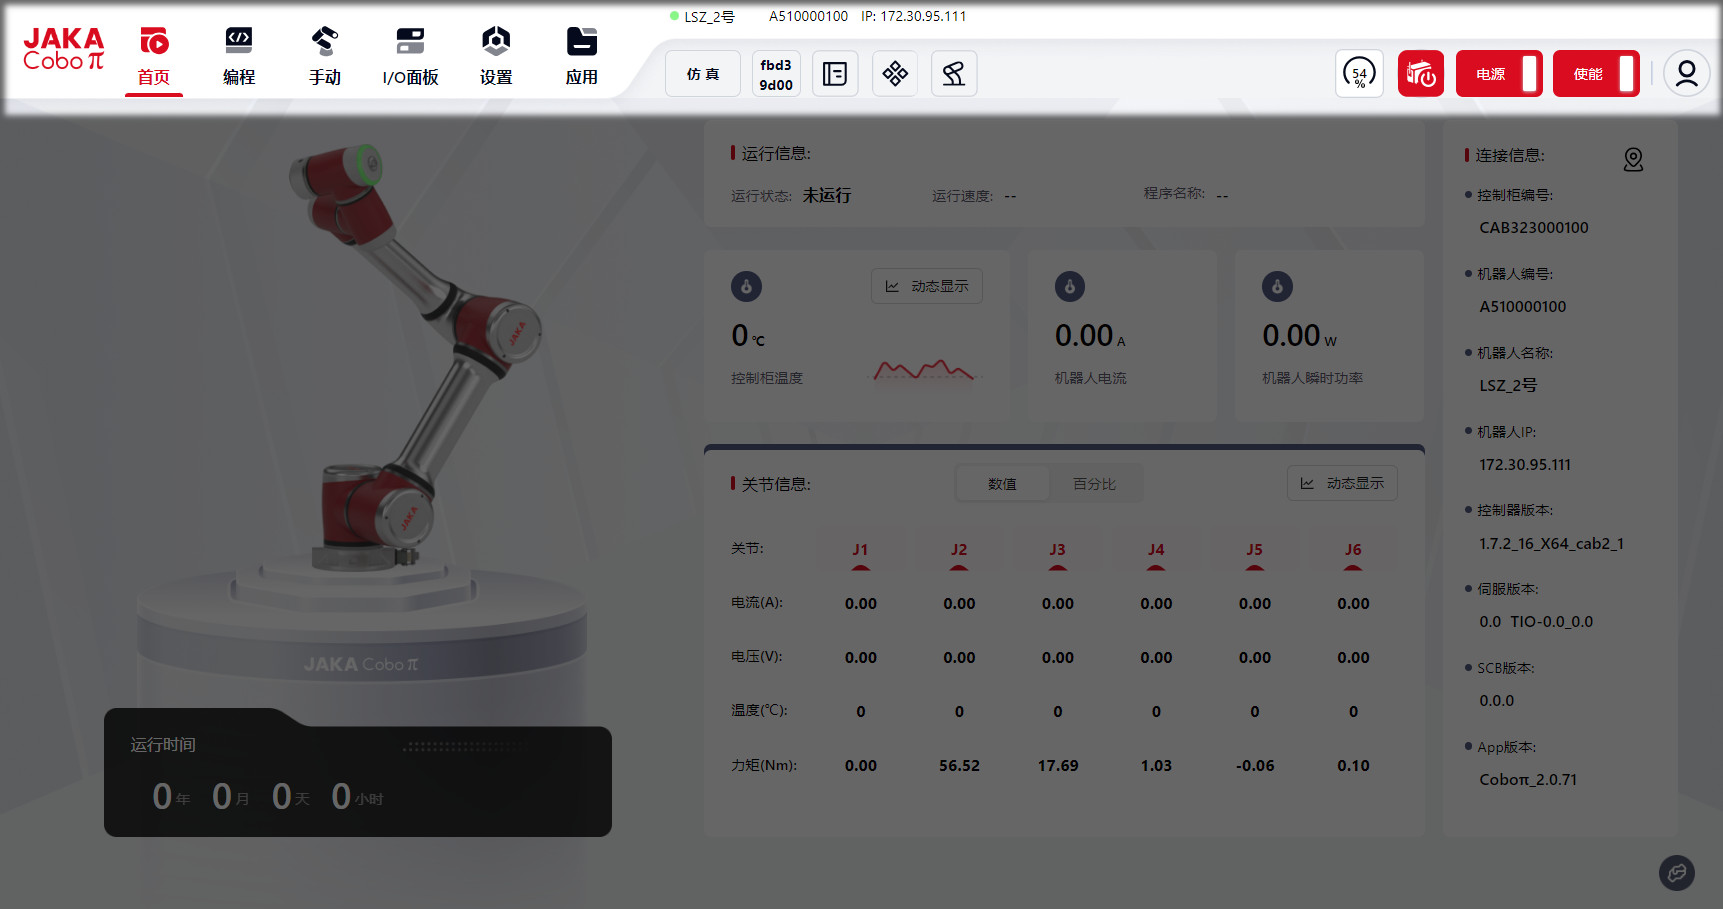1723x909 pixels.
Task: Open the 首页 home tab
Action: (x=153, y=57)
